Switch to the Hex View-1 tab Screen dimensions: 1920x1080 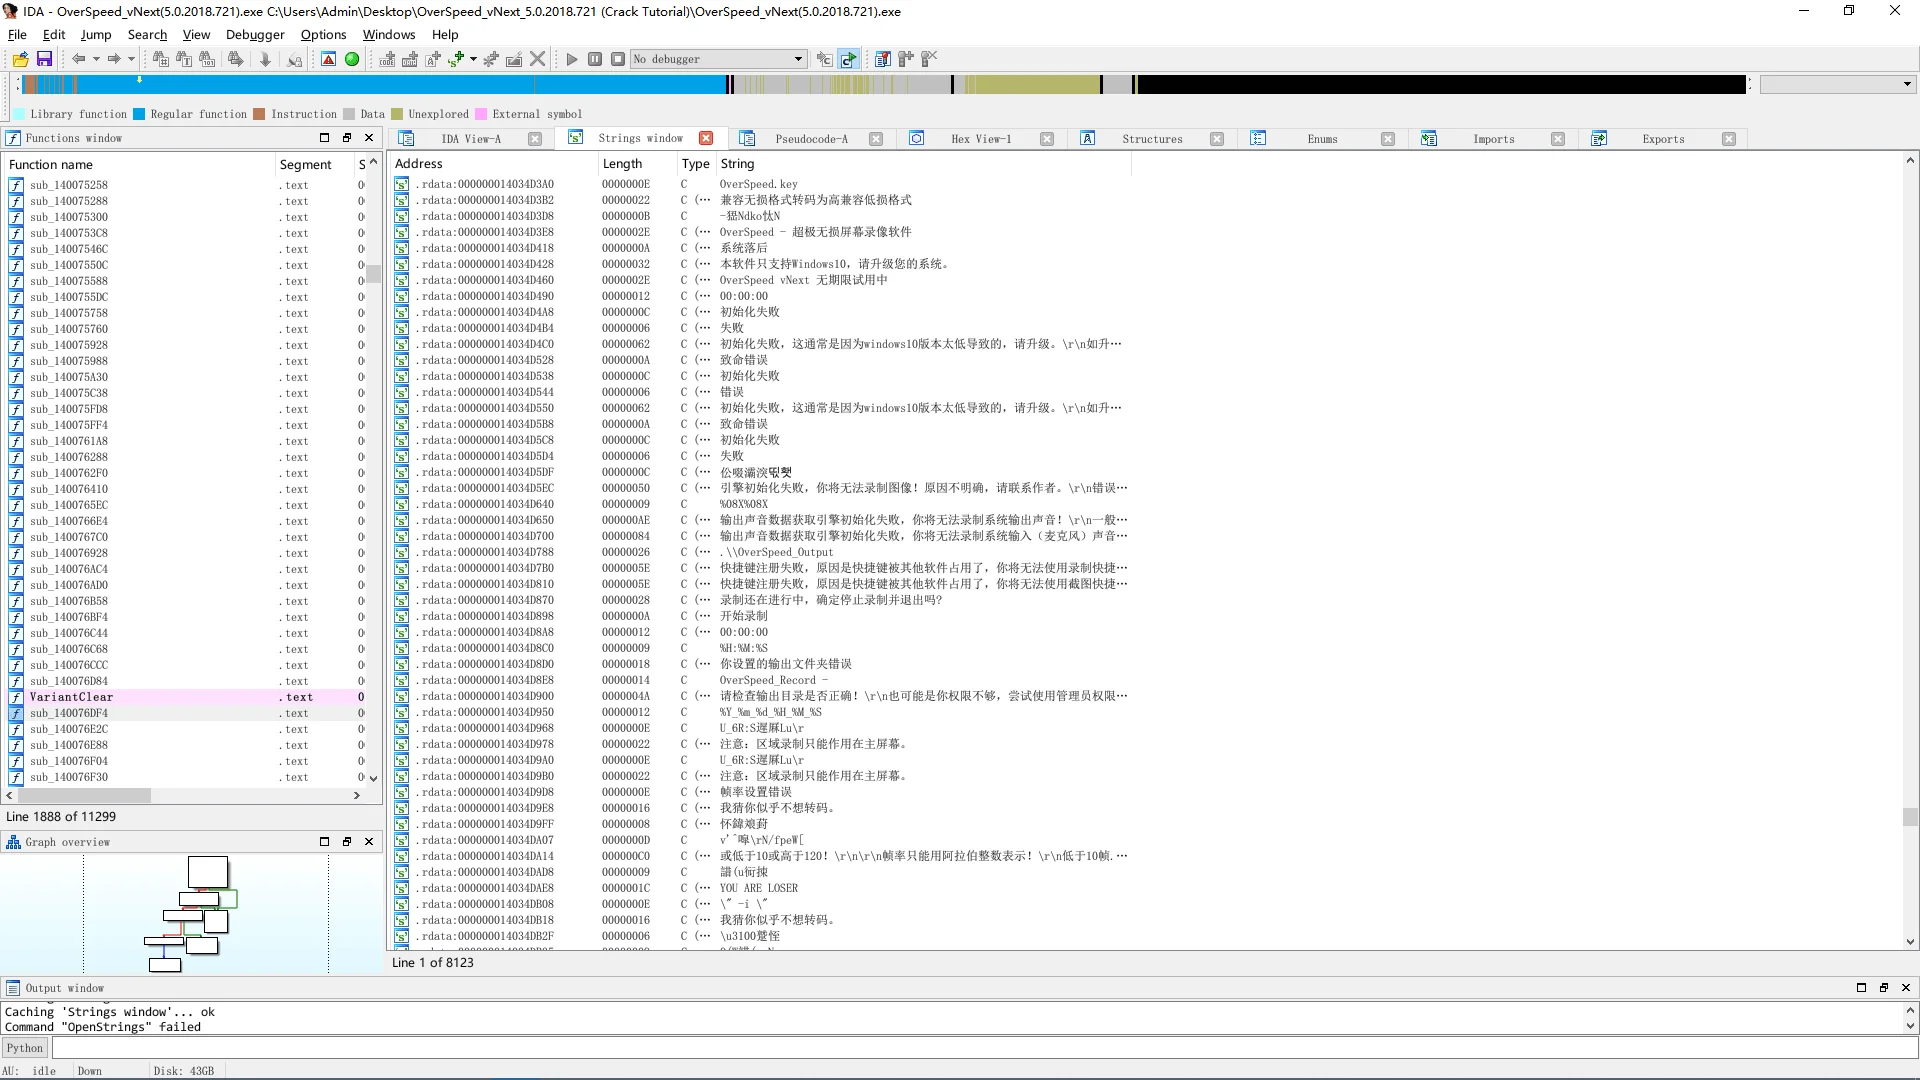(981, 139)
